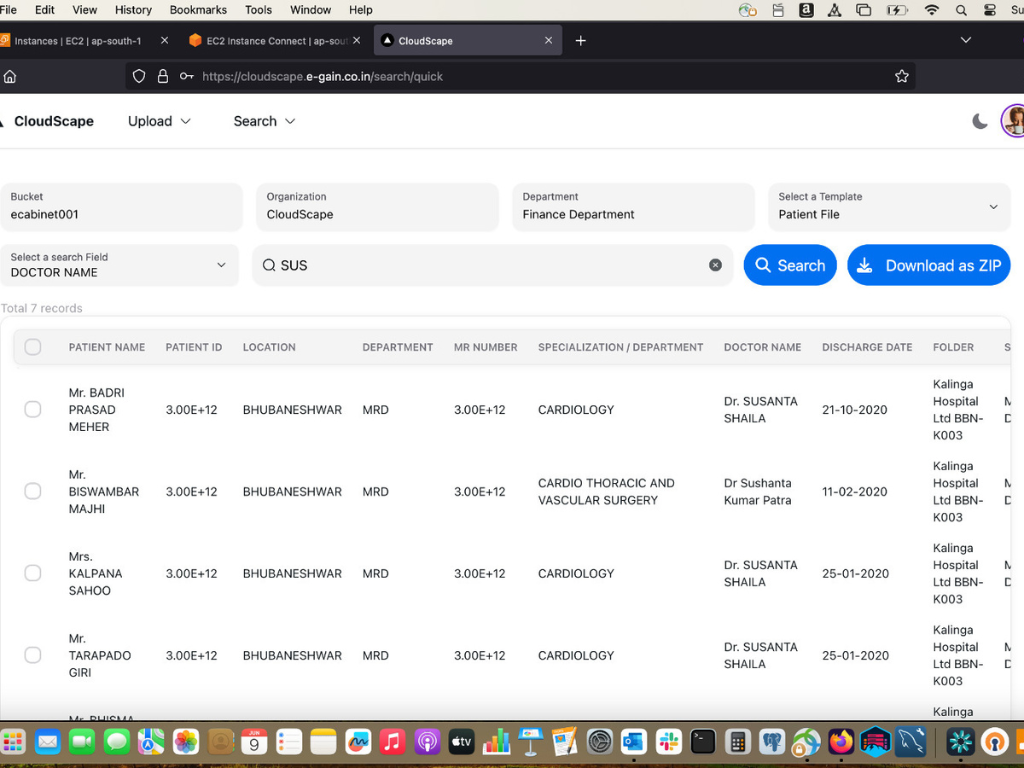This screenshot has width=1024, height=768.
Task: Select the discharge date 11-02-2020
Action: (x=854, y=491)
